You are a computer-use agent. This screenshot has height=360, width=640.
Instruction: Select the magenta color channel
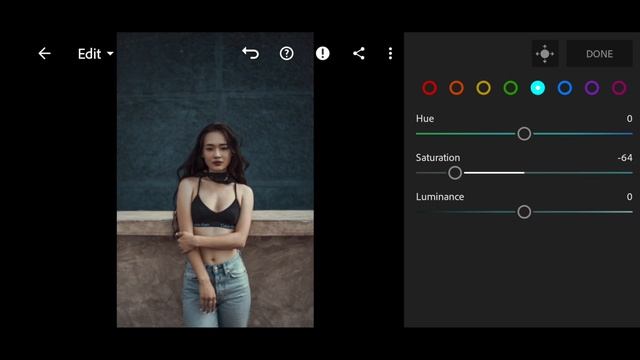(x=619, y=88)
